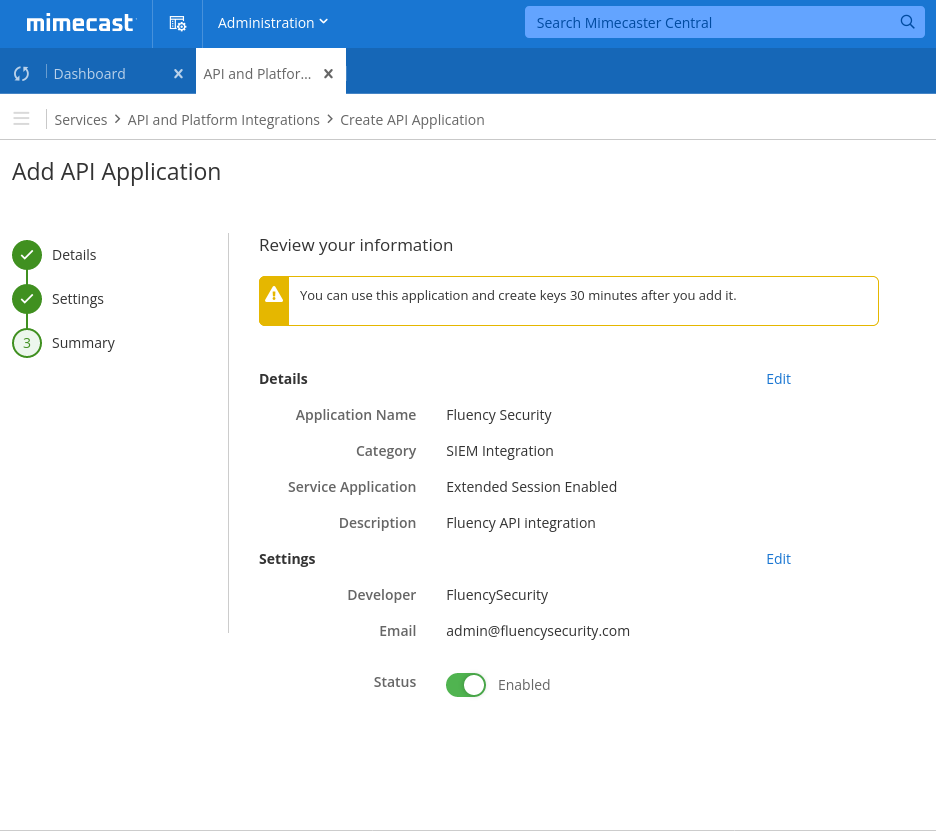Close the Dashboard tab
The width and height of the screenshot is (936, 839).
pyautogui.click(x=178, y=73)
